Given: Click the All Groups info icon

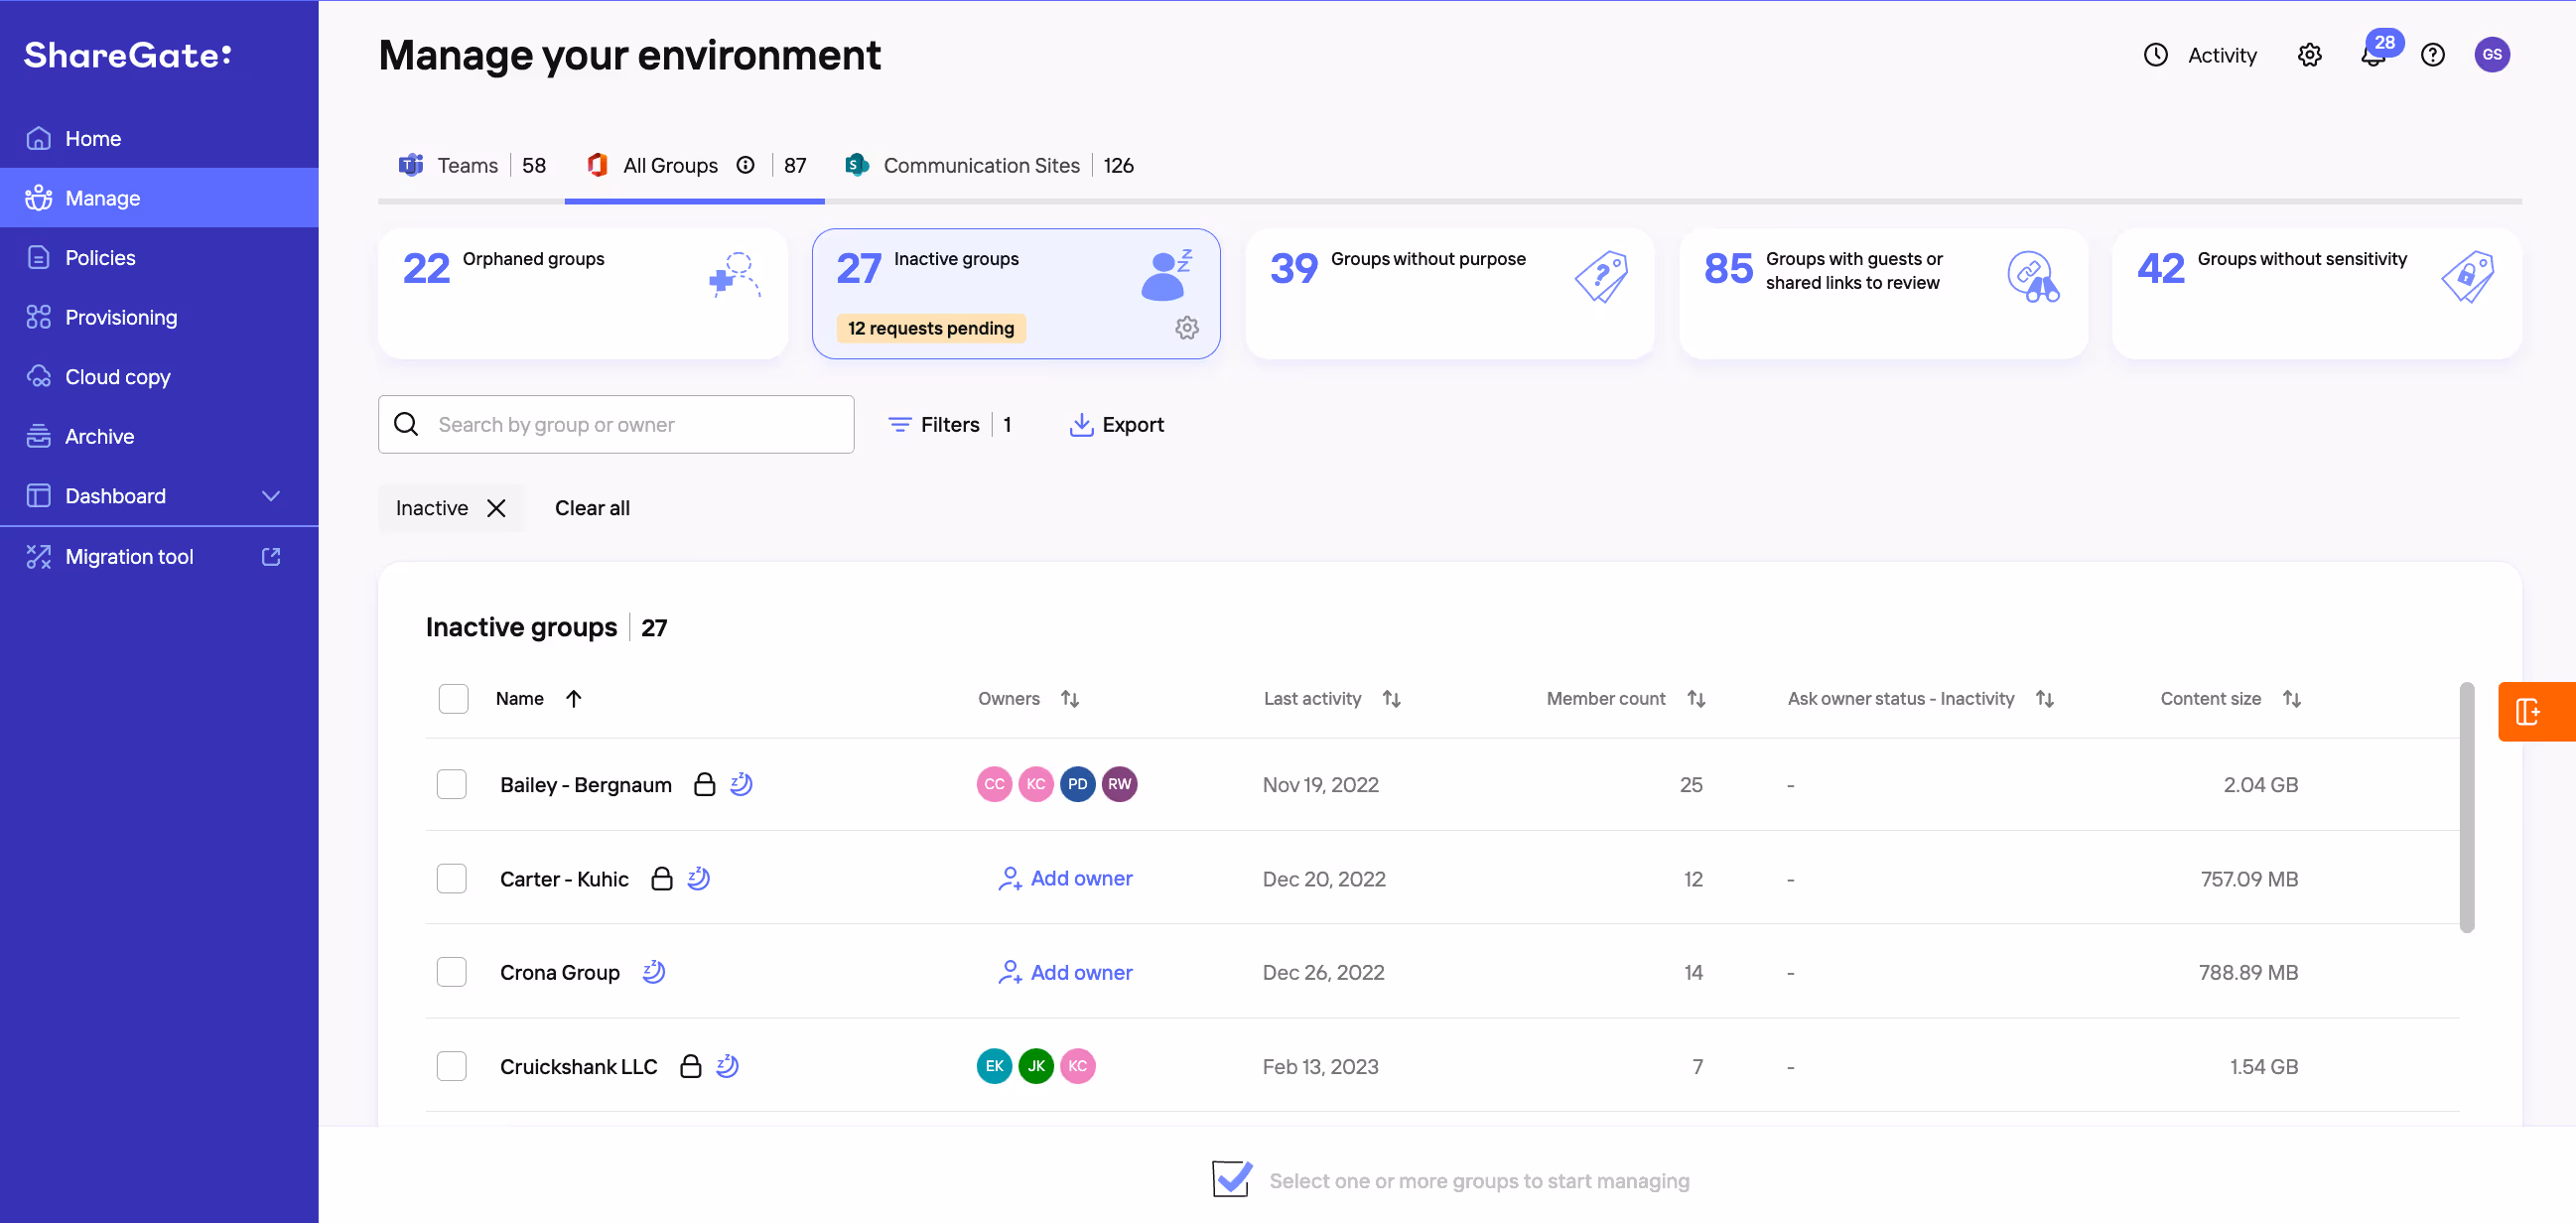Looking at the screenshot, I should [746, 165].
